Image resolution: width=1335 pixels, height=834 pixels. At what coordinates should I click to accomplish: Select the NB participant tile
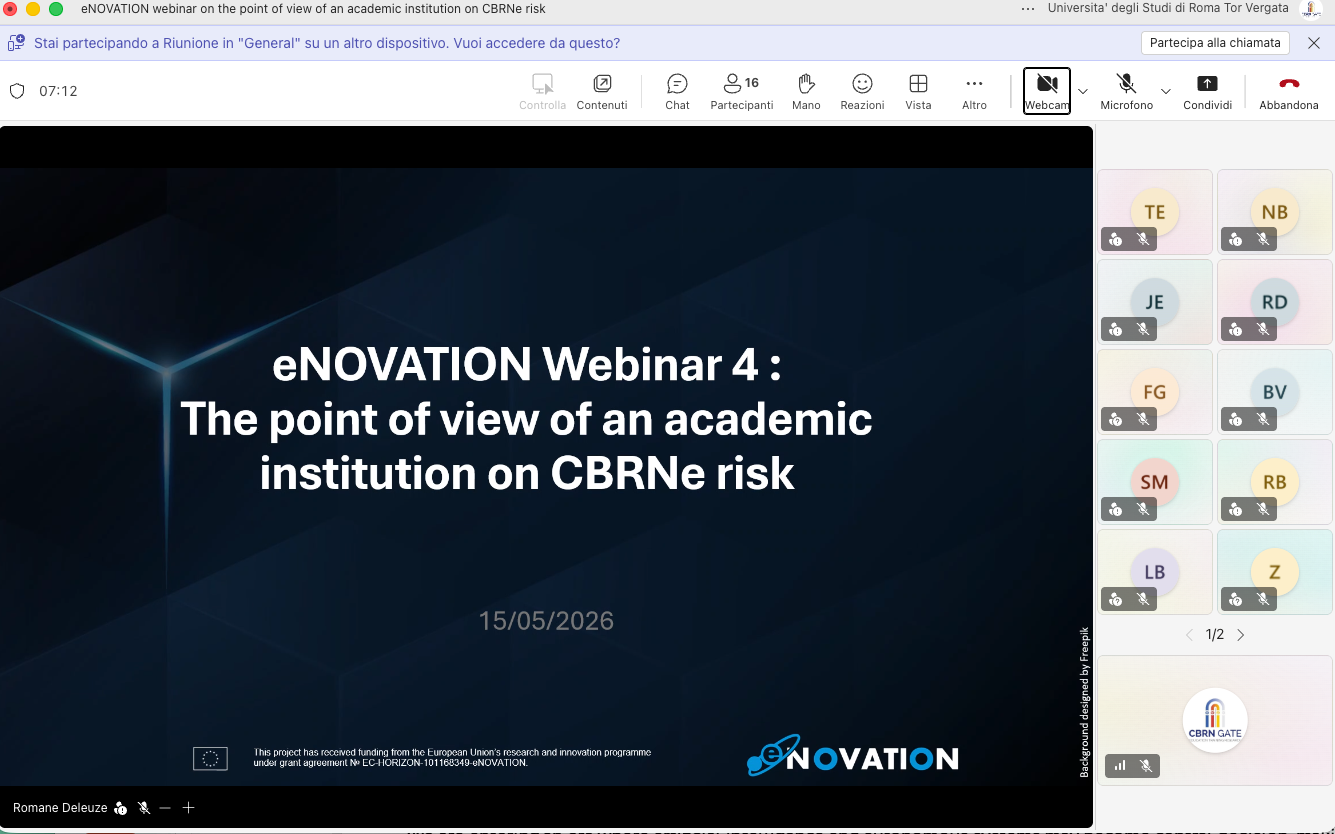1275,212
